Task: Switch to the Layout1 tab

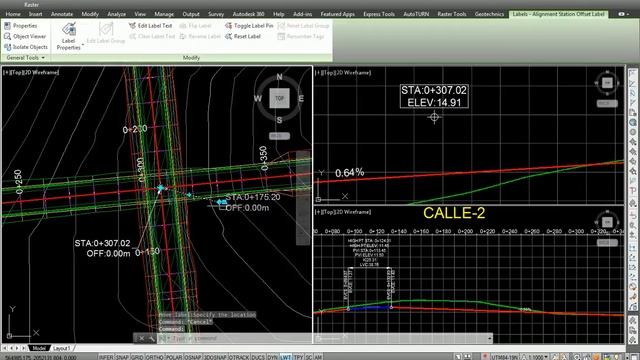Action: 62,348
